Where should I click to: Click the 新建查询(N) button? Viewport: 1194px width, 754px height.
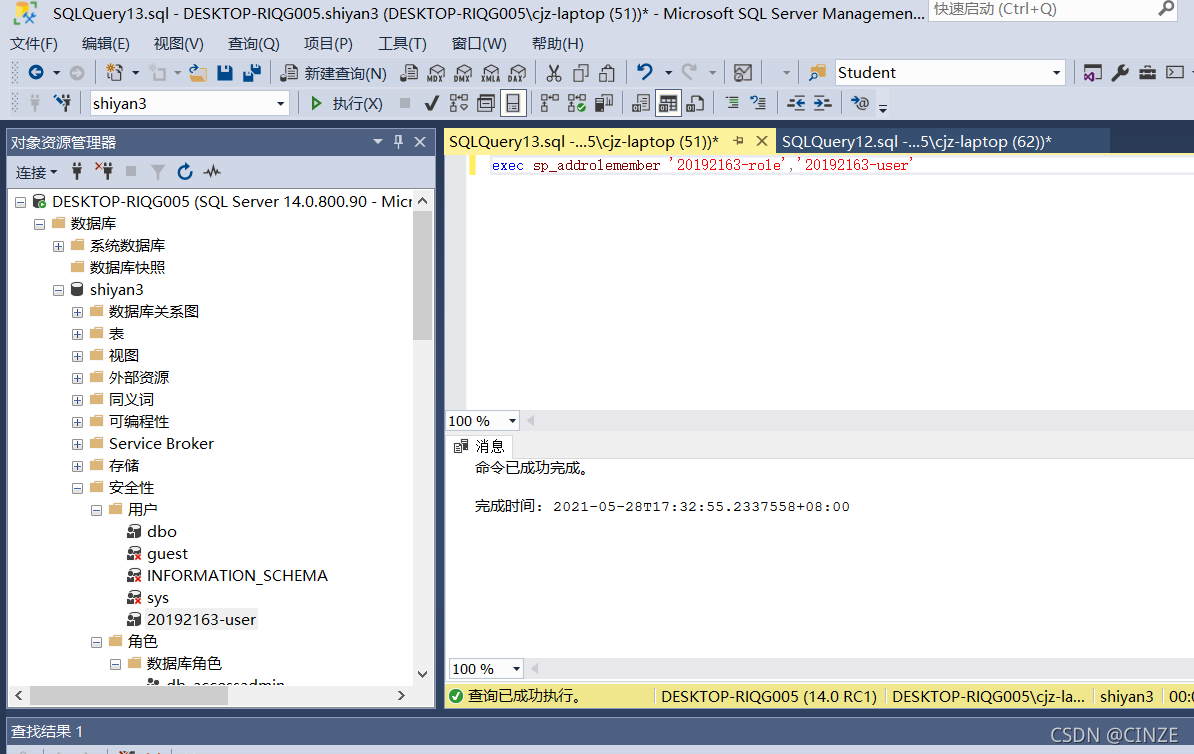click(334, 73)
